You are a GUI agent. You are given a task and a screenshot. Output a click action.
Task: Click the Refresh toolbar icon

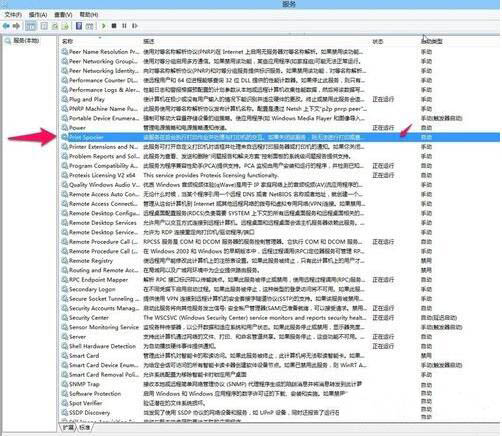coord(55,26)
